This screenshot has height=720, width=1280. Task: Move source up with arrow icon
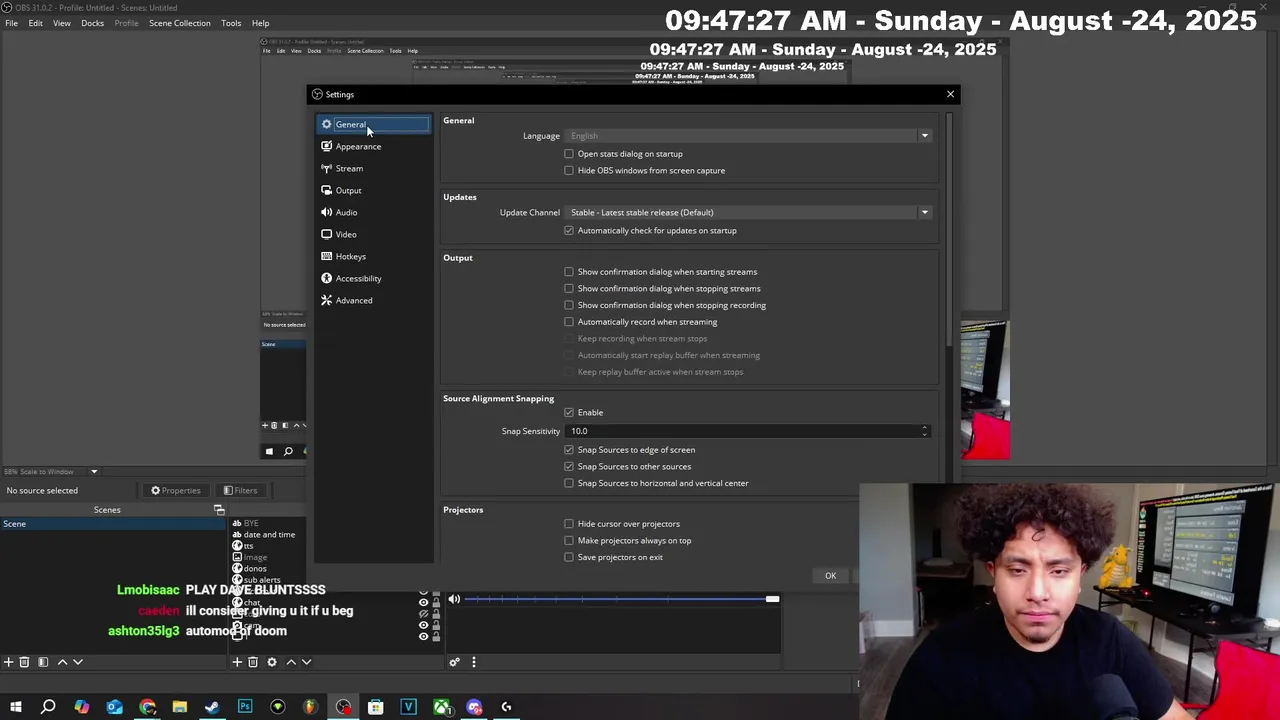pyautogui.click(x=291, y=662)
